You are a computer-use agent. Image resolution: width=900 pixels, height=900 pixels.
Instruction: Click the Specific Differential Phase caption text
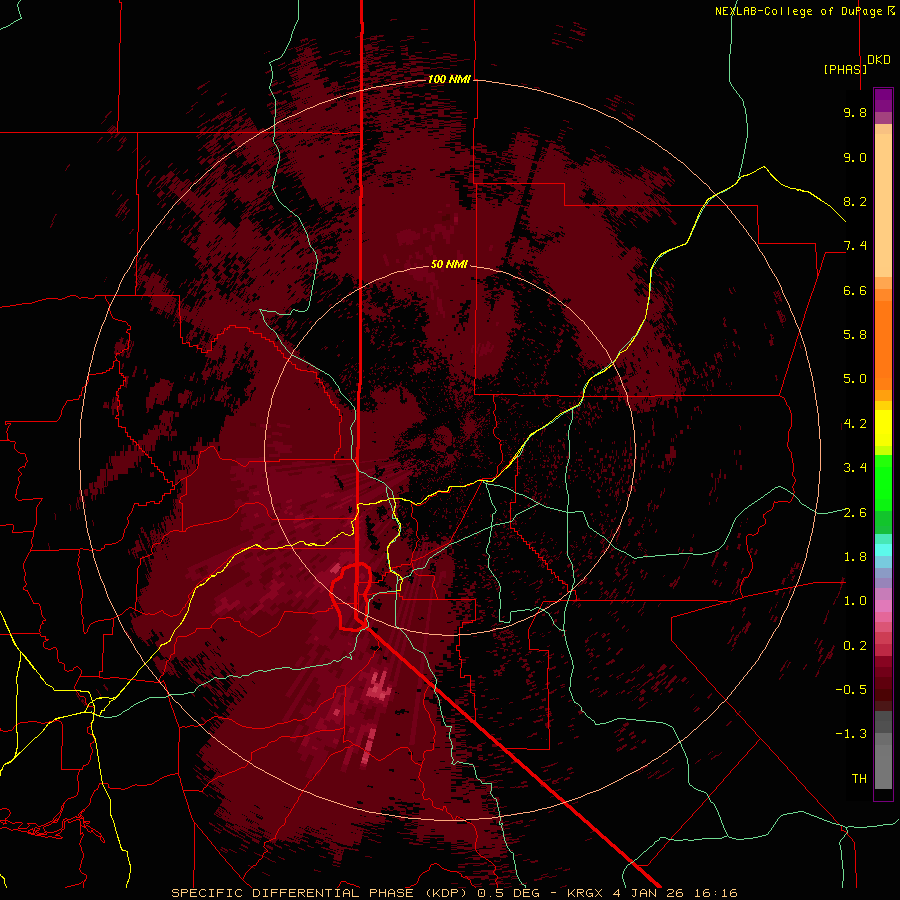coord(454,893)
